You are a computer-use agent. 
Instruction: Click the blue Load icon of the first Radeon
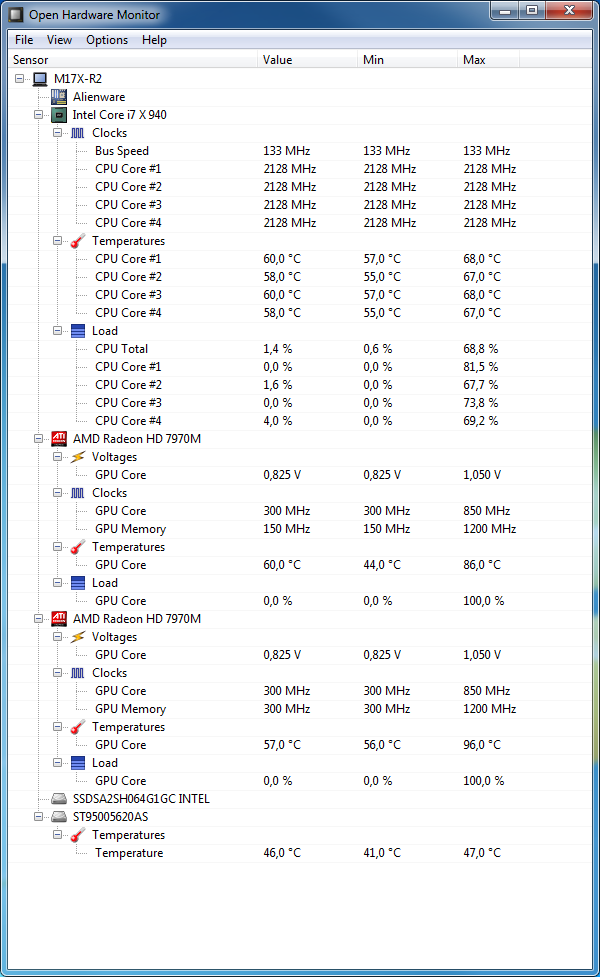(78, 583)
